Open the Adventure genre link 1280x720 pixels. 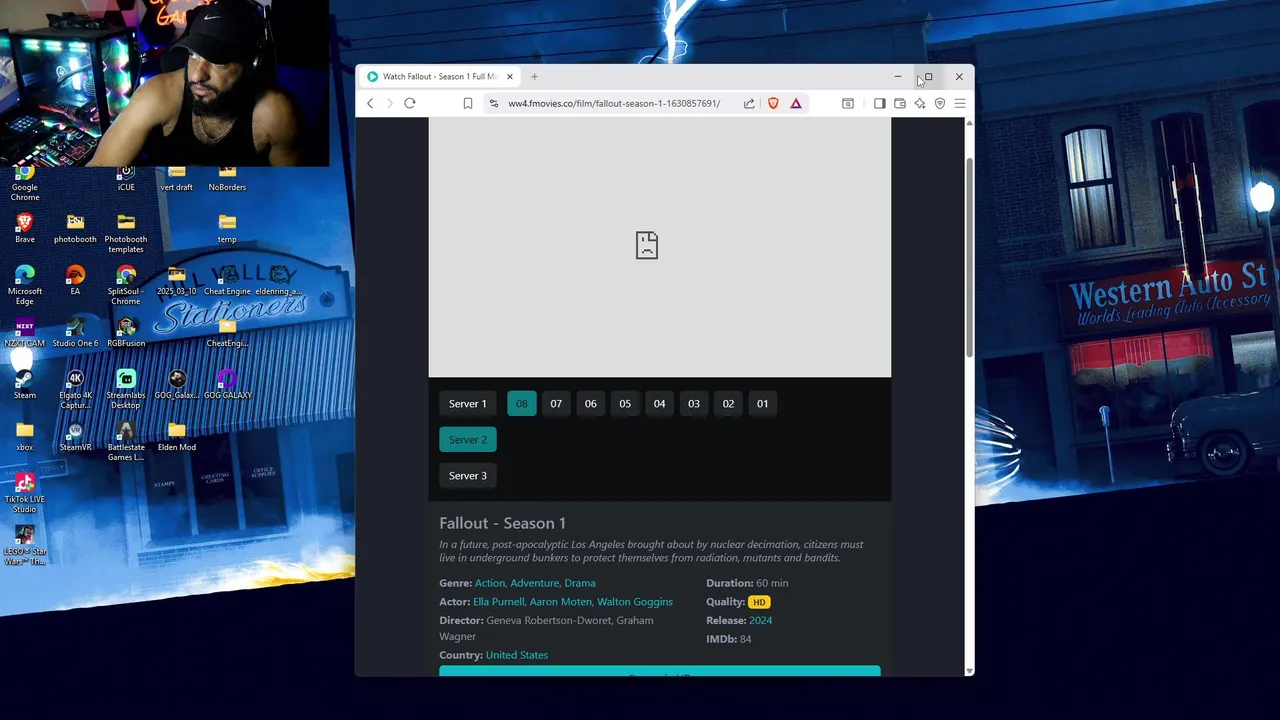pos(534,583)
